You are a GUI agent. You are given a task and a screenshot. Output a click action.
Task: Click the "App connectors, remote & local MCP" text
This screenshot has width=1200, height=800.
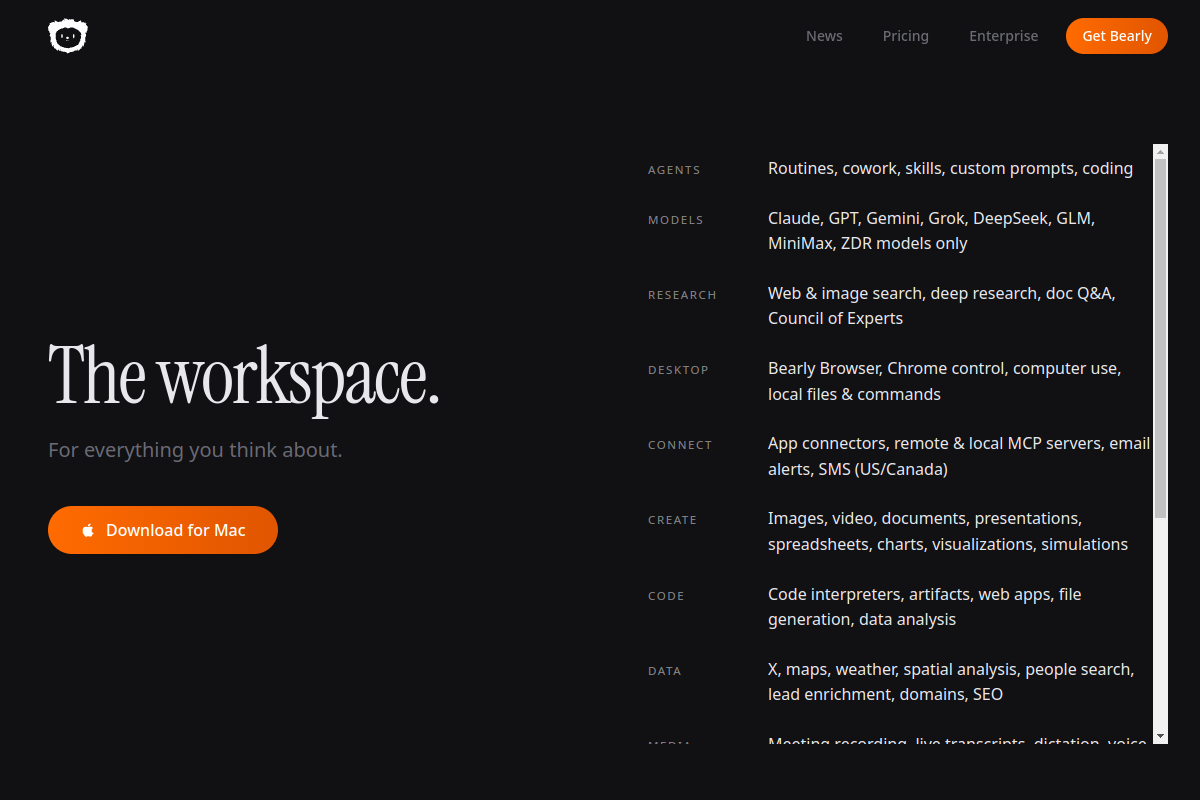[959, 456]
